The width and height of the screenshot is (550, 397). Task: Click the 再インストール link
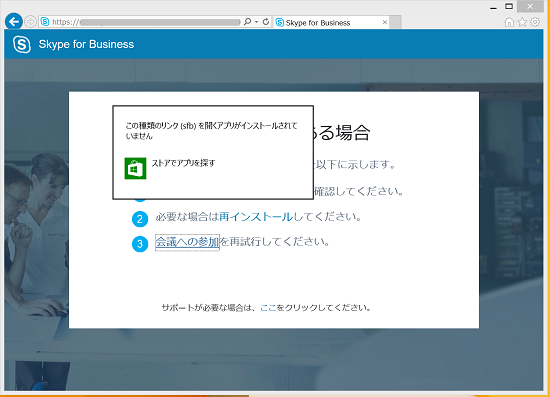(256, 217)
